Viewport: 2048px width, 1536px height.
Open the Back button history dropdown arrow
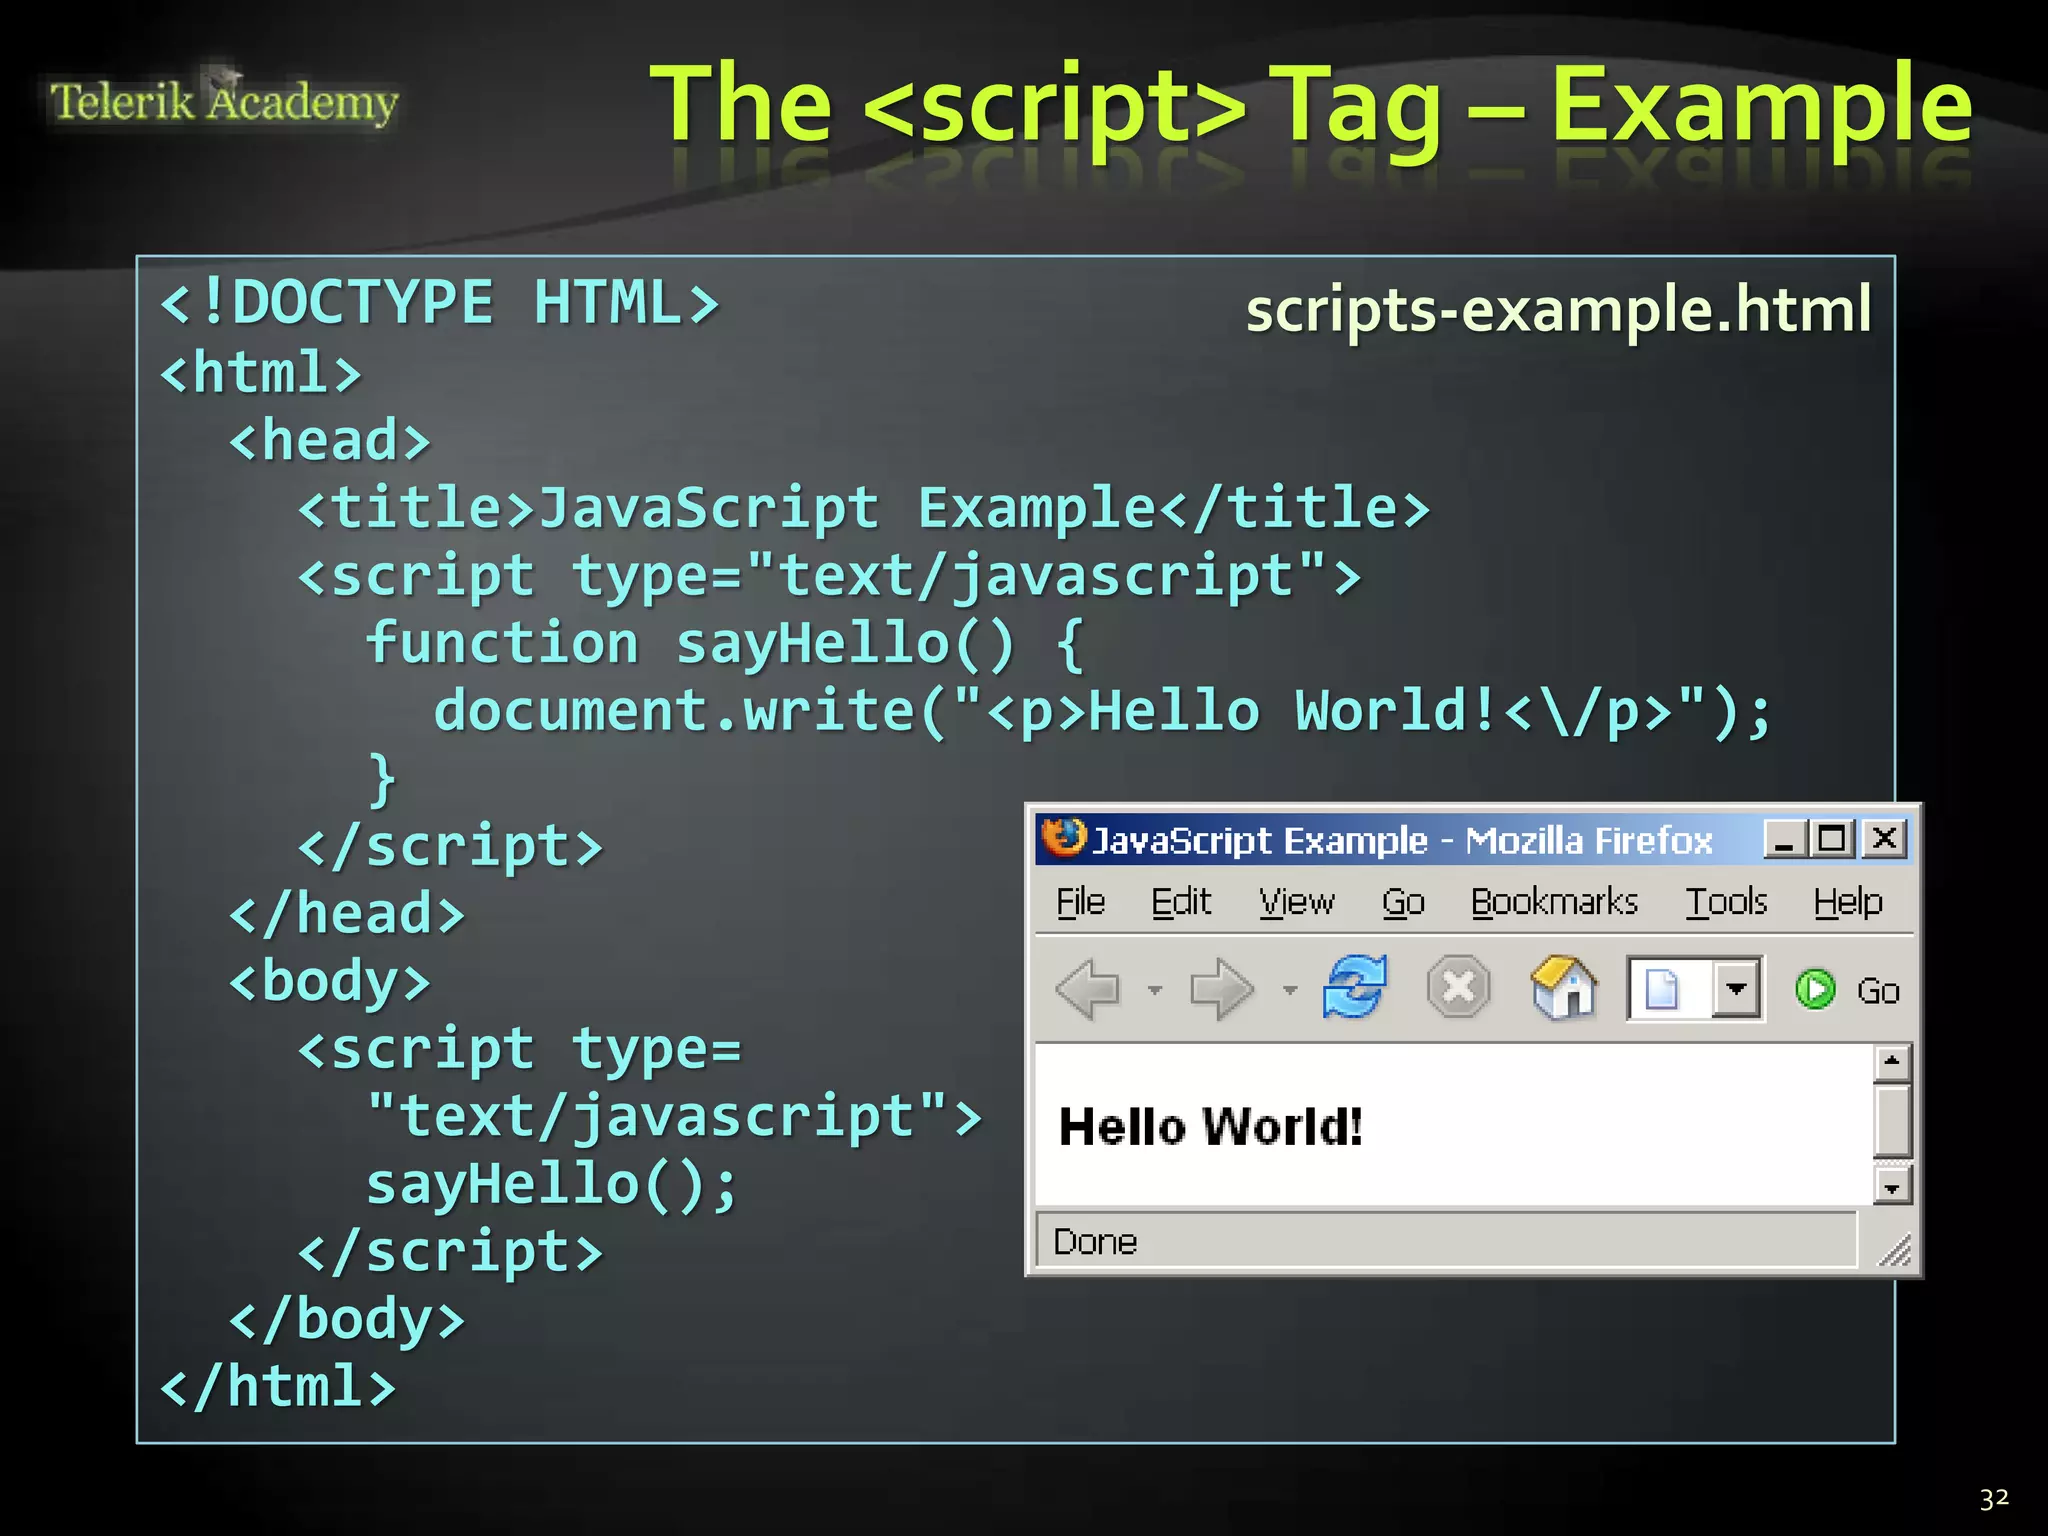[x=1155, y=990]
